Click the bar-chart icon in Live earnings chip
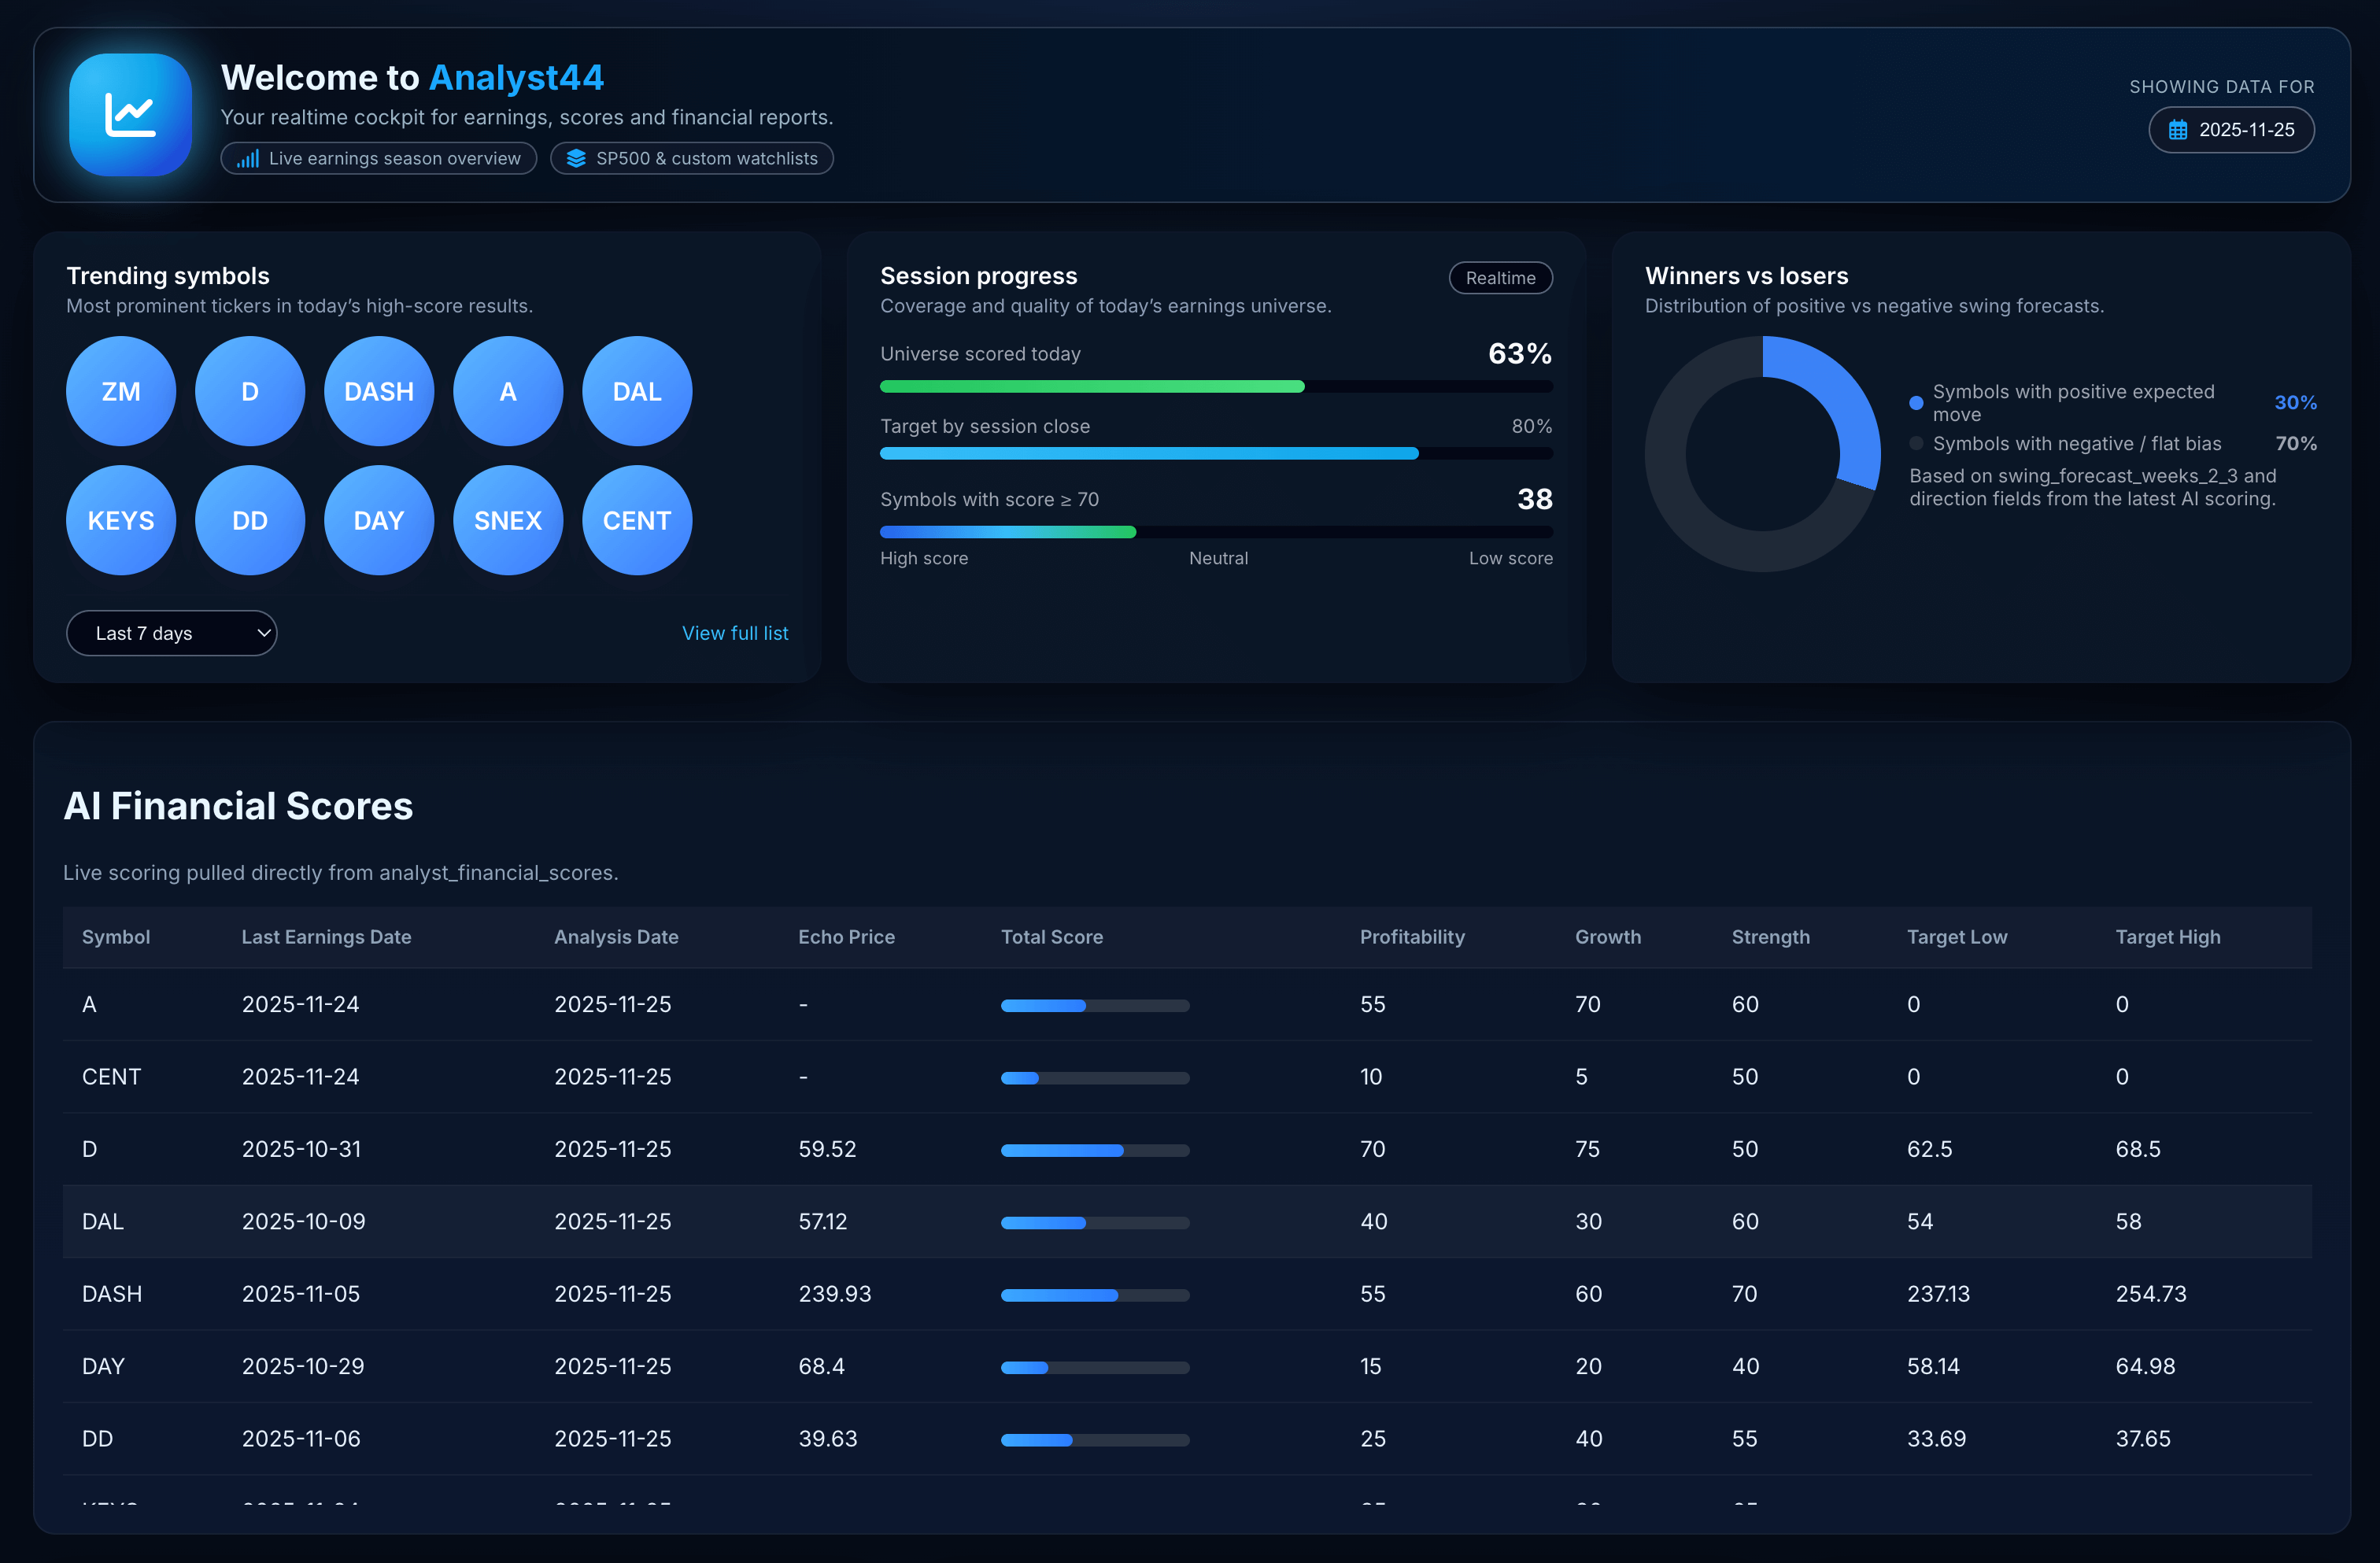Image resolution: width=2380 pixels, height=1563 pixels. point(248,159)
